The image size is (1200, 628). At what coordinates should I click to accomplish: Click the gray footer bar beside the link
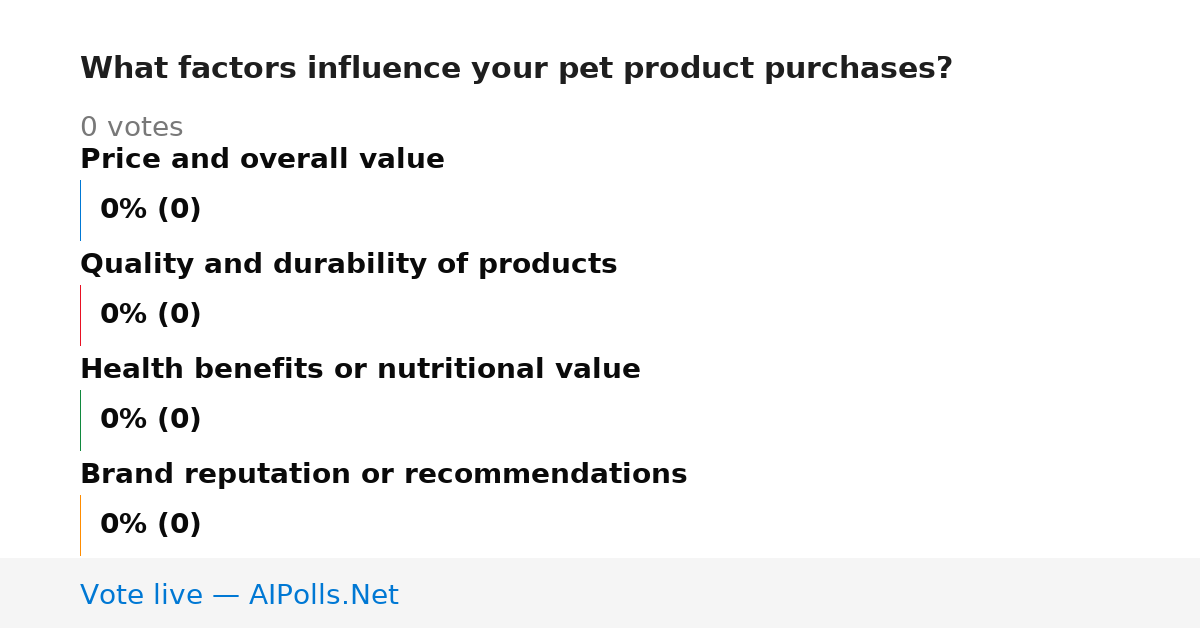(x=800, y=593)
